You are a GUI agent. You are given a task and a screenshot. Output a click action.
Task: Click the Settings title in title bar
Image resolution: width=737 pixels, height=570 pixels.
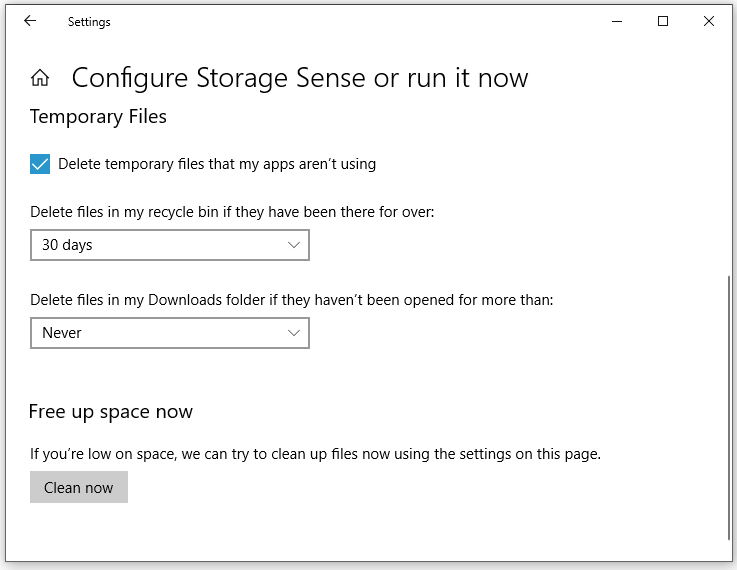[89, 22]
